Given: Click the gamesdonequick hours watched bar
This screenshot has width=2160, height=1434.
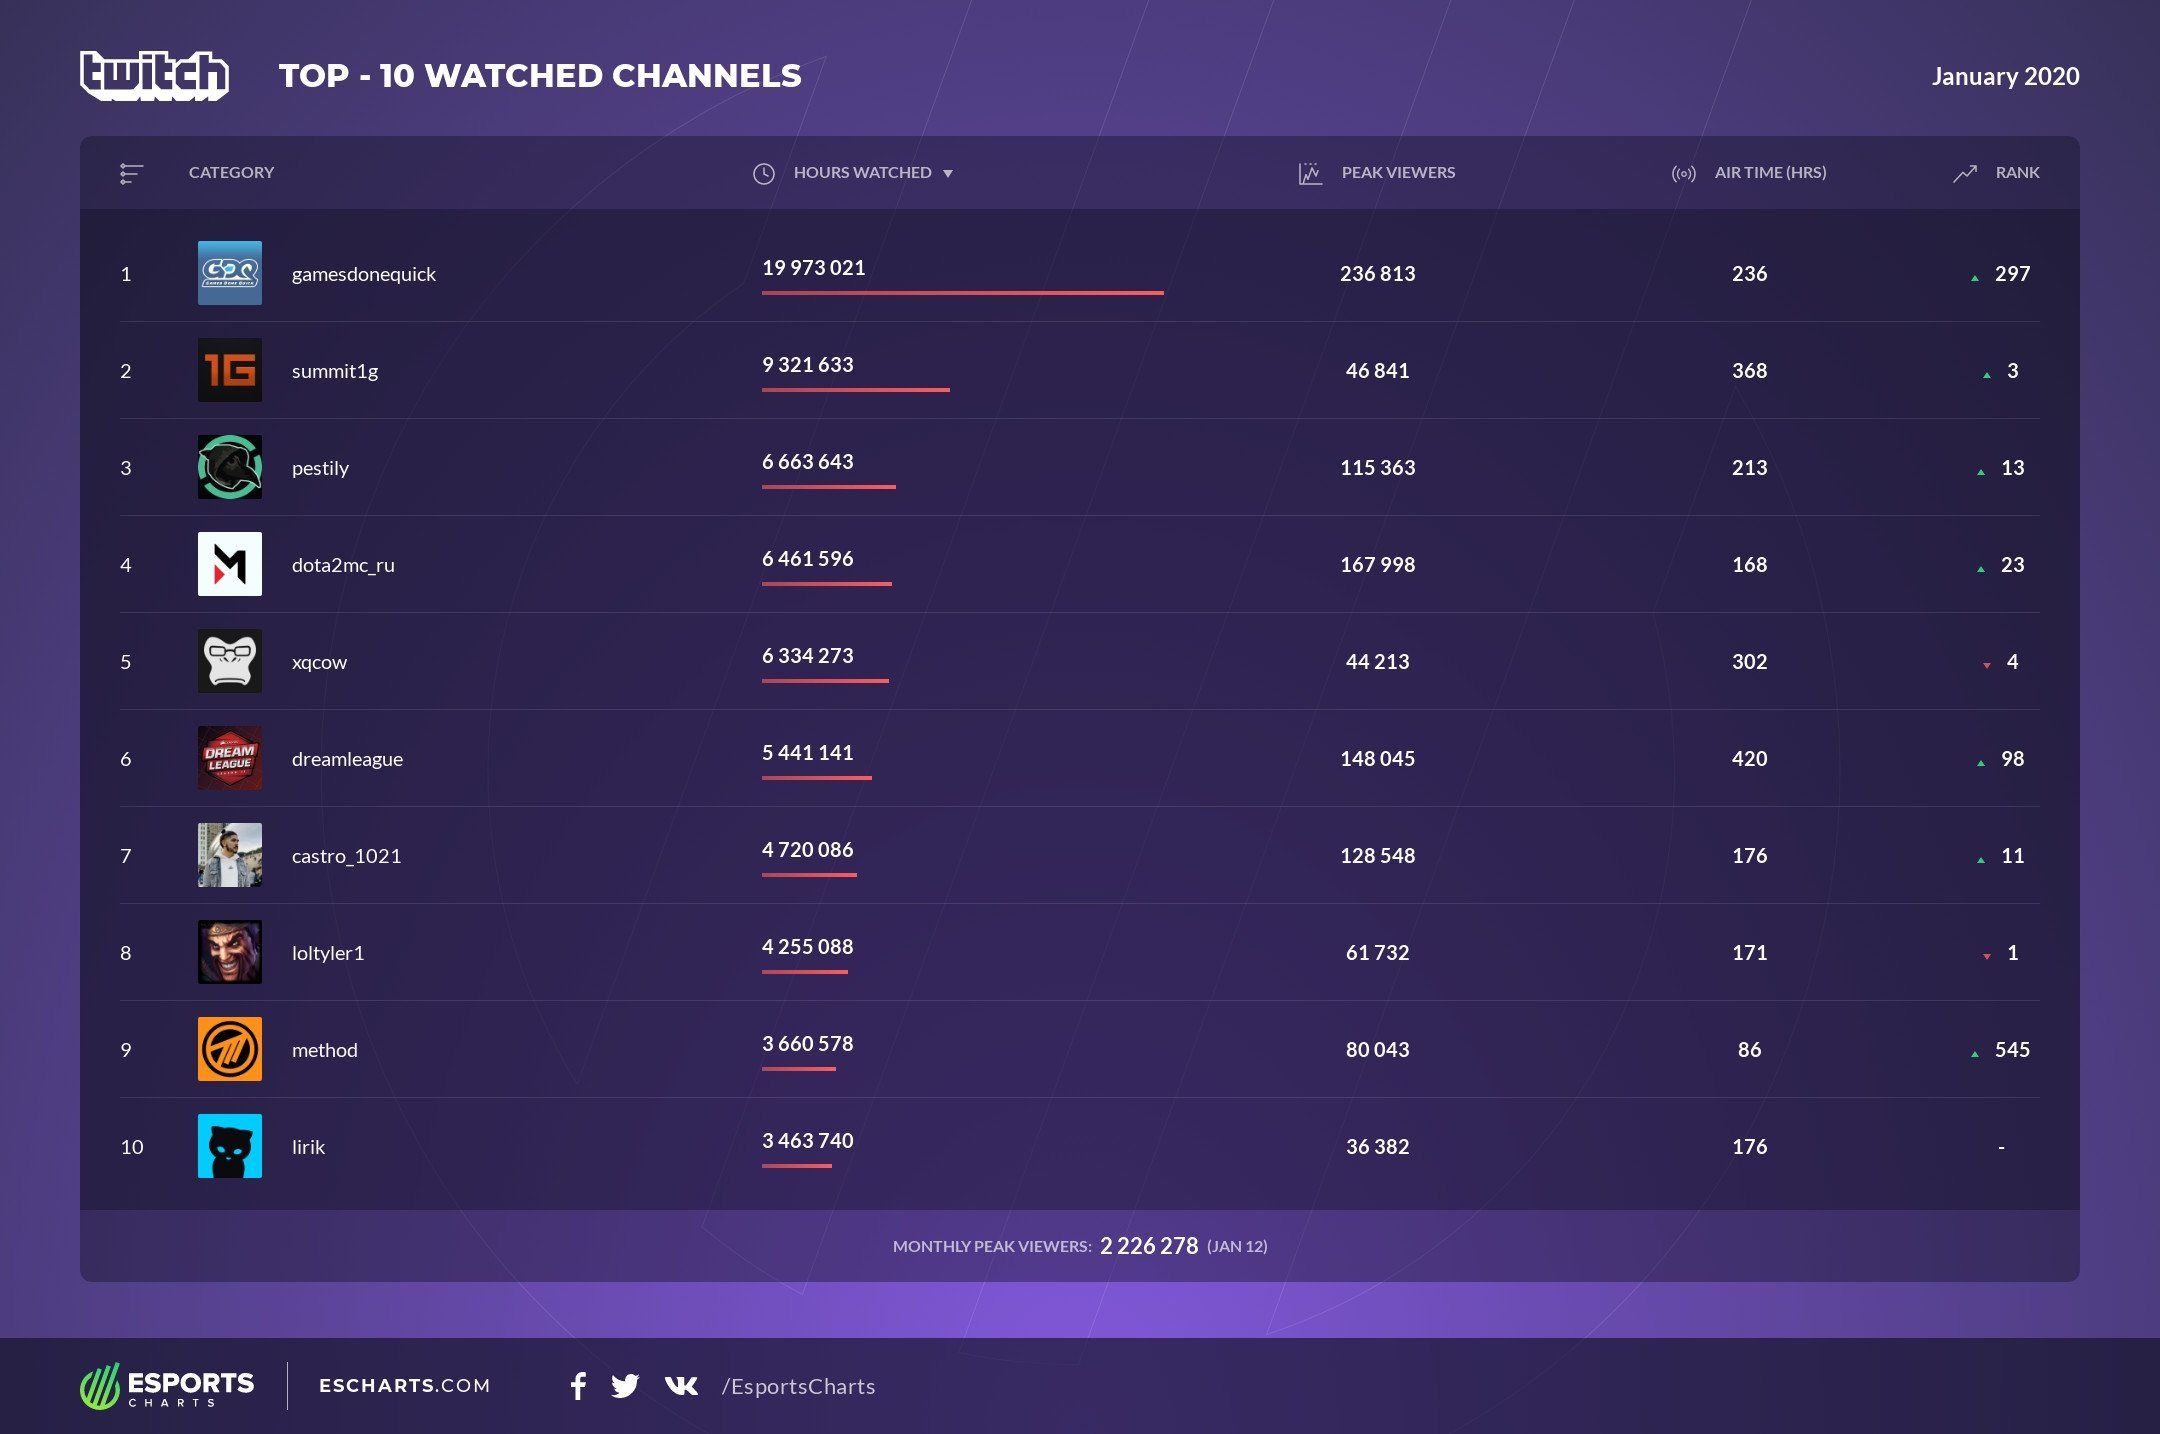Looking at the screenshot, I should coord(962,292).
